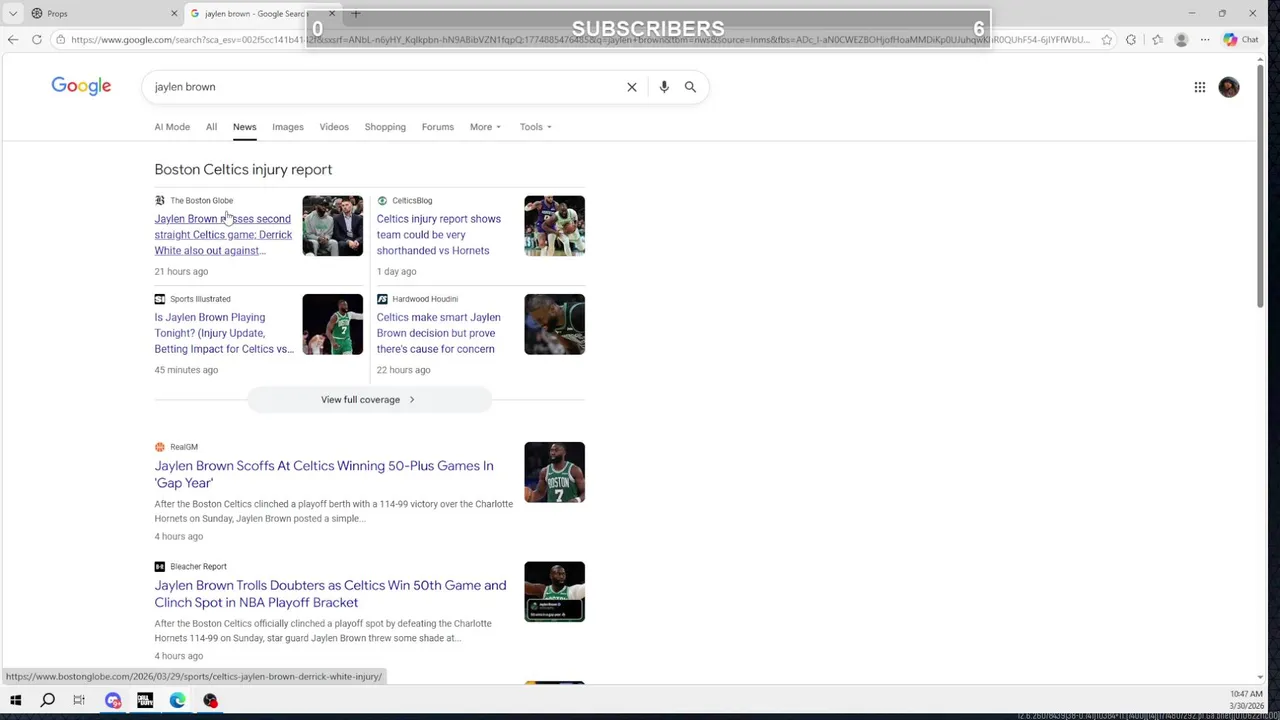Start voice search with the microphone icon
Image resolution: width=1280 pixels, height=720 pixels.
664,87
